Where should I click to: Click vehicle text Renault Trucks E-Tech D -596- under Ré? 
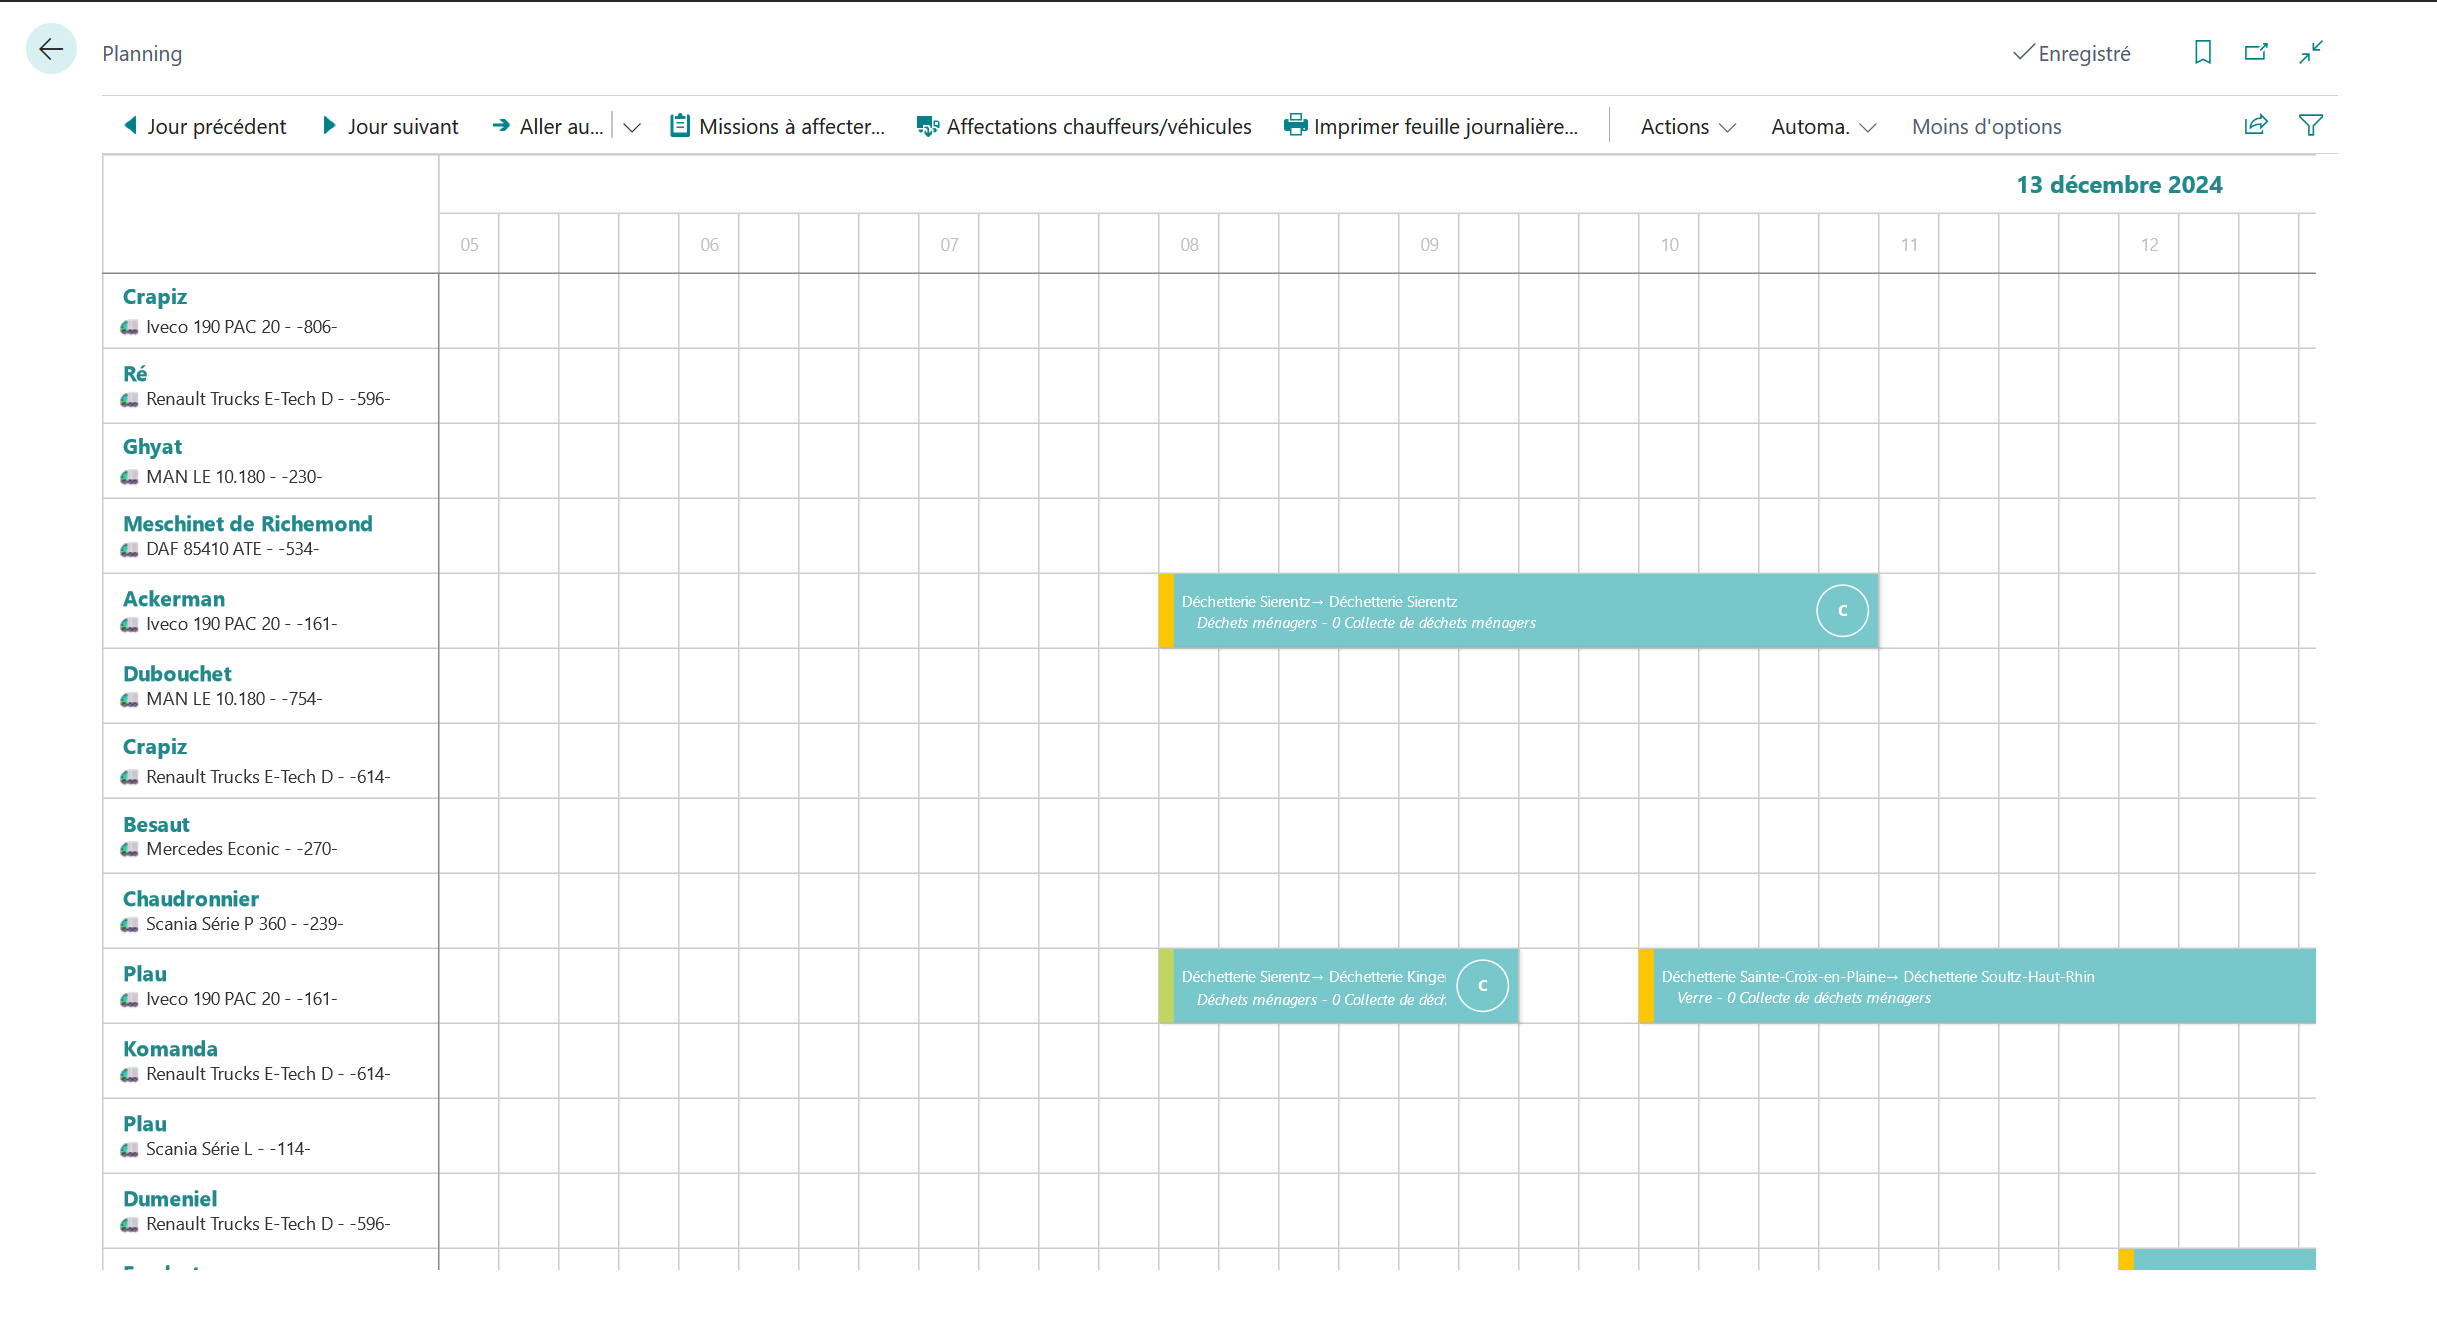point(268,399)
